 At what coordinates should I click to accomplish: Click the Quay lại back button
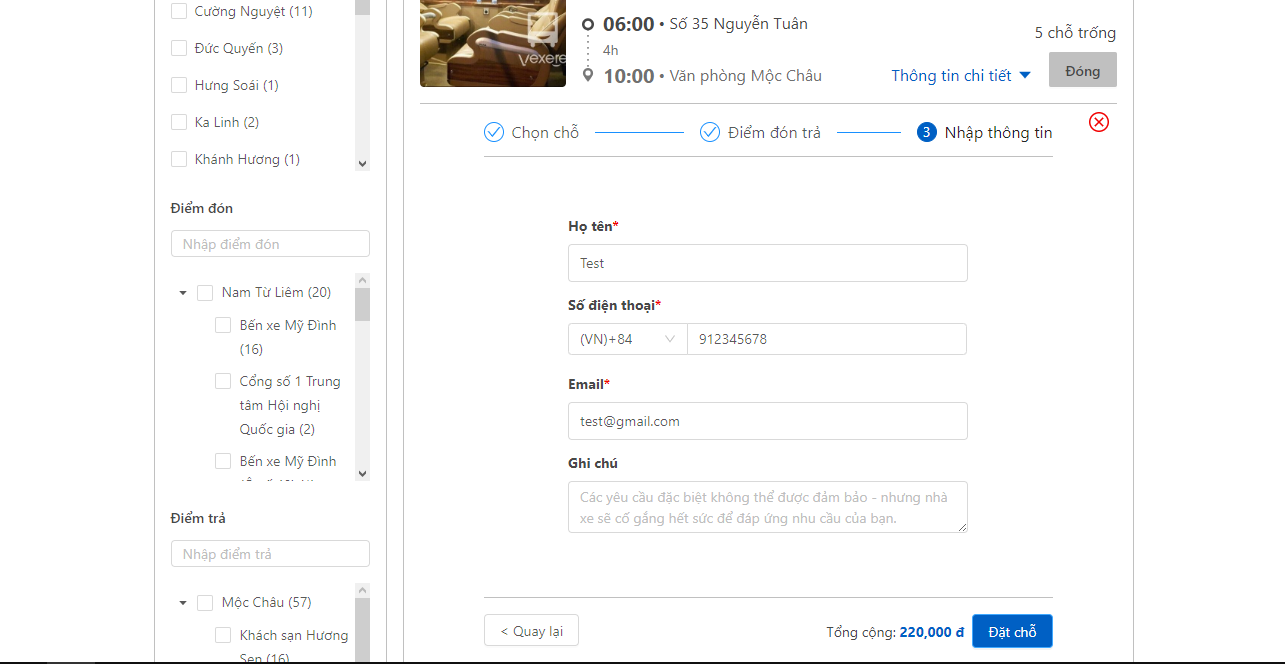531,631
